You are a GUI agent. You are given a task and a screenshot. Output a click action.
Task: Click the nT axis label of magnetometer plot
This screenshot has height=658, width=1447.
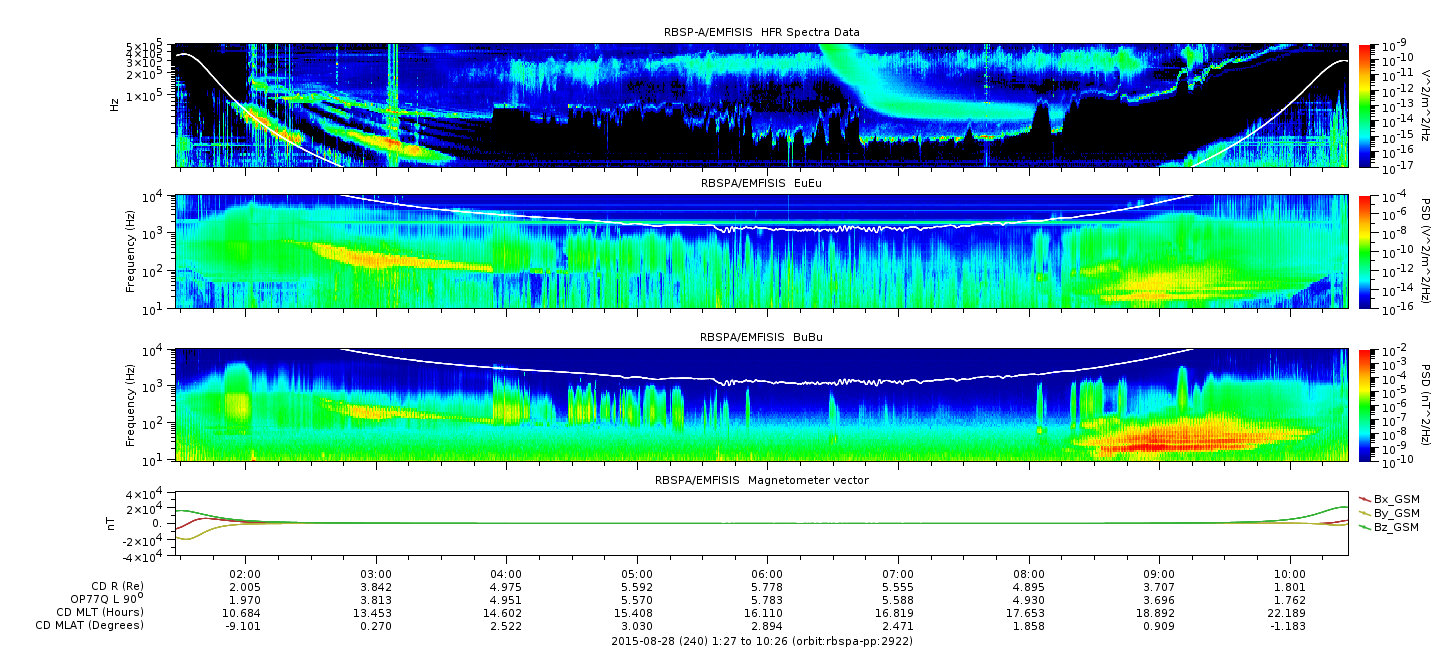(x=114, y=523)
